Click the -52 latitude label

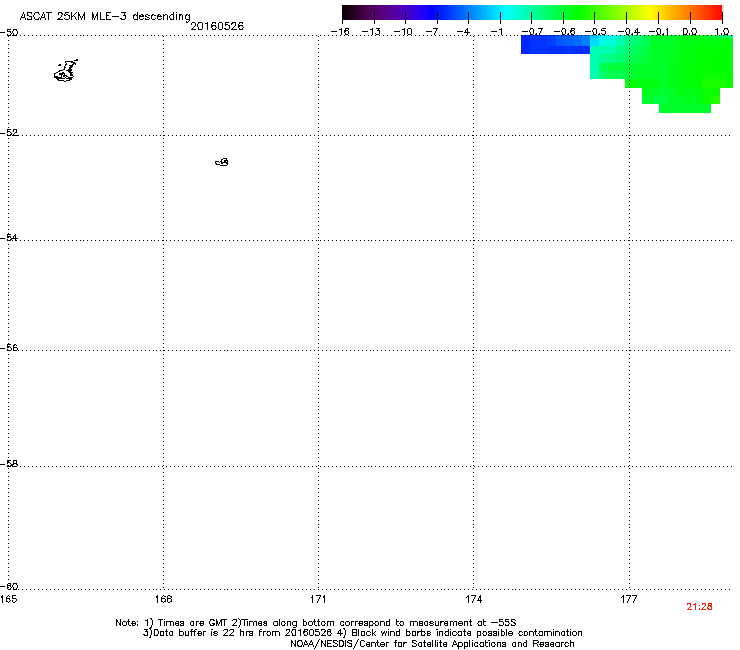pyautogui.click(x=9, y=133)
